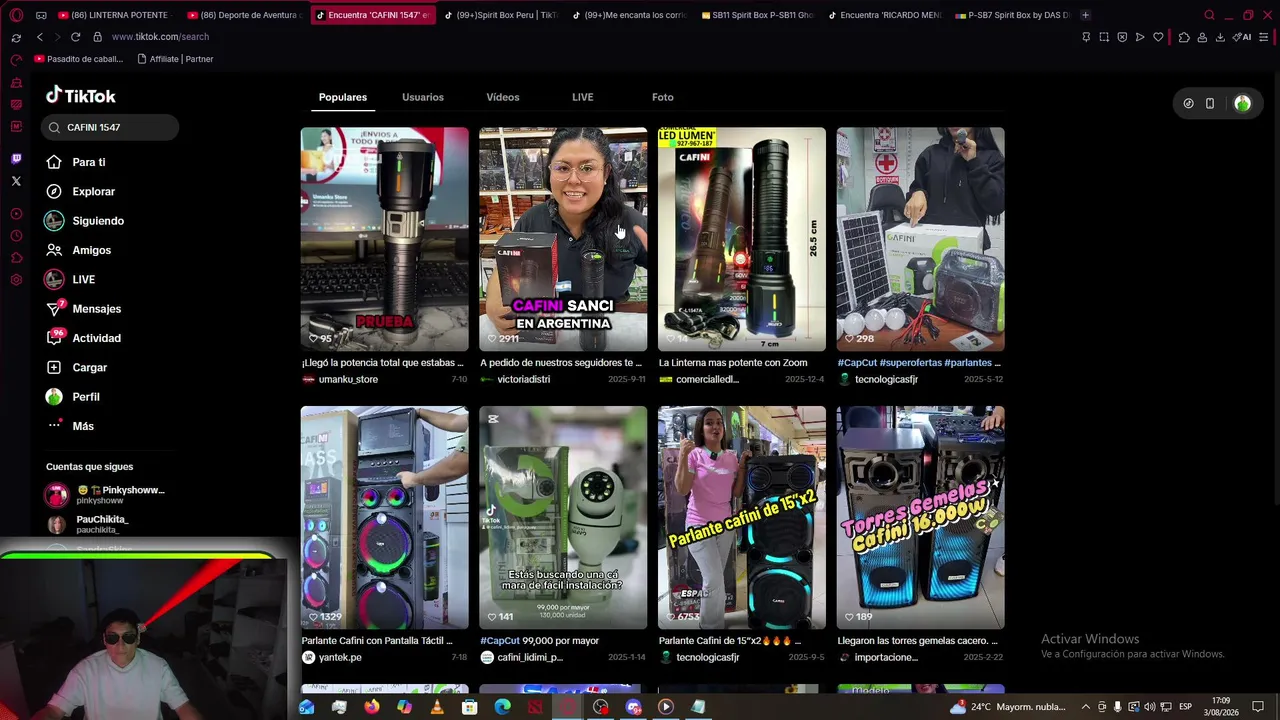
Task: Open Firefox from the taskbar
Action: pyautogui.click(x=372, y=707)
